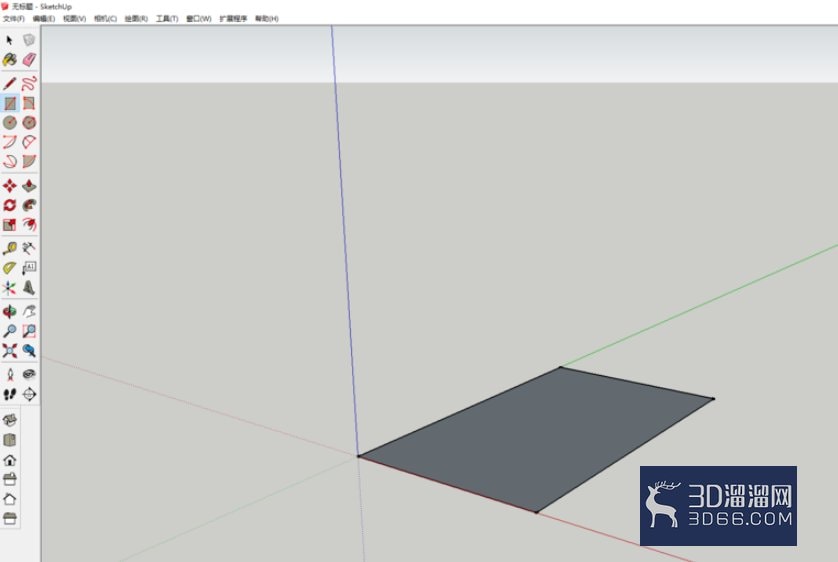The height and width of the screenshot is (562, 838).
Task: Open the 窗口(W) menu
Action: click(198, 19)
